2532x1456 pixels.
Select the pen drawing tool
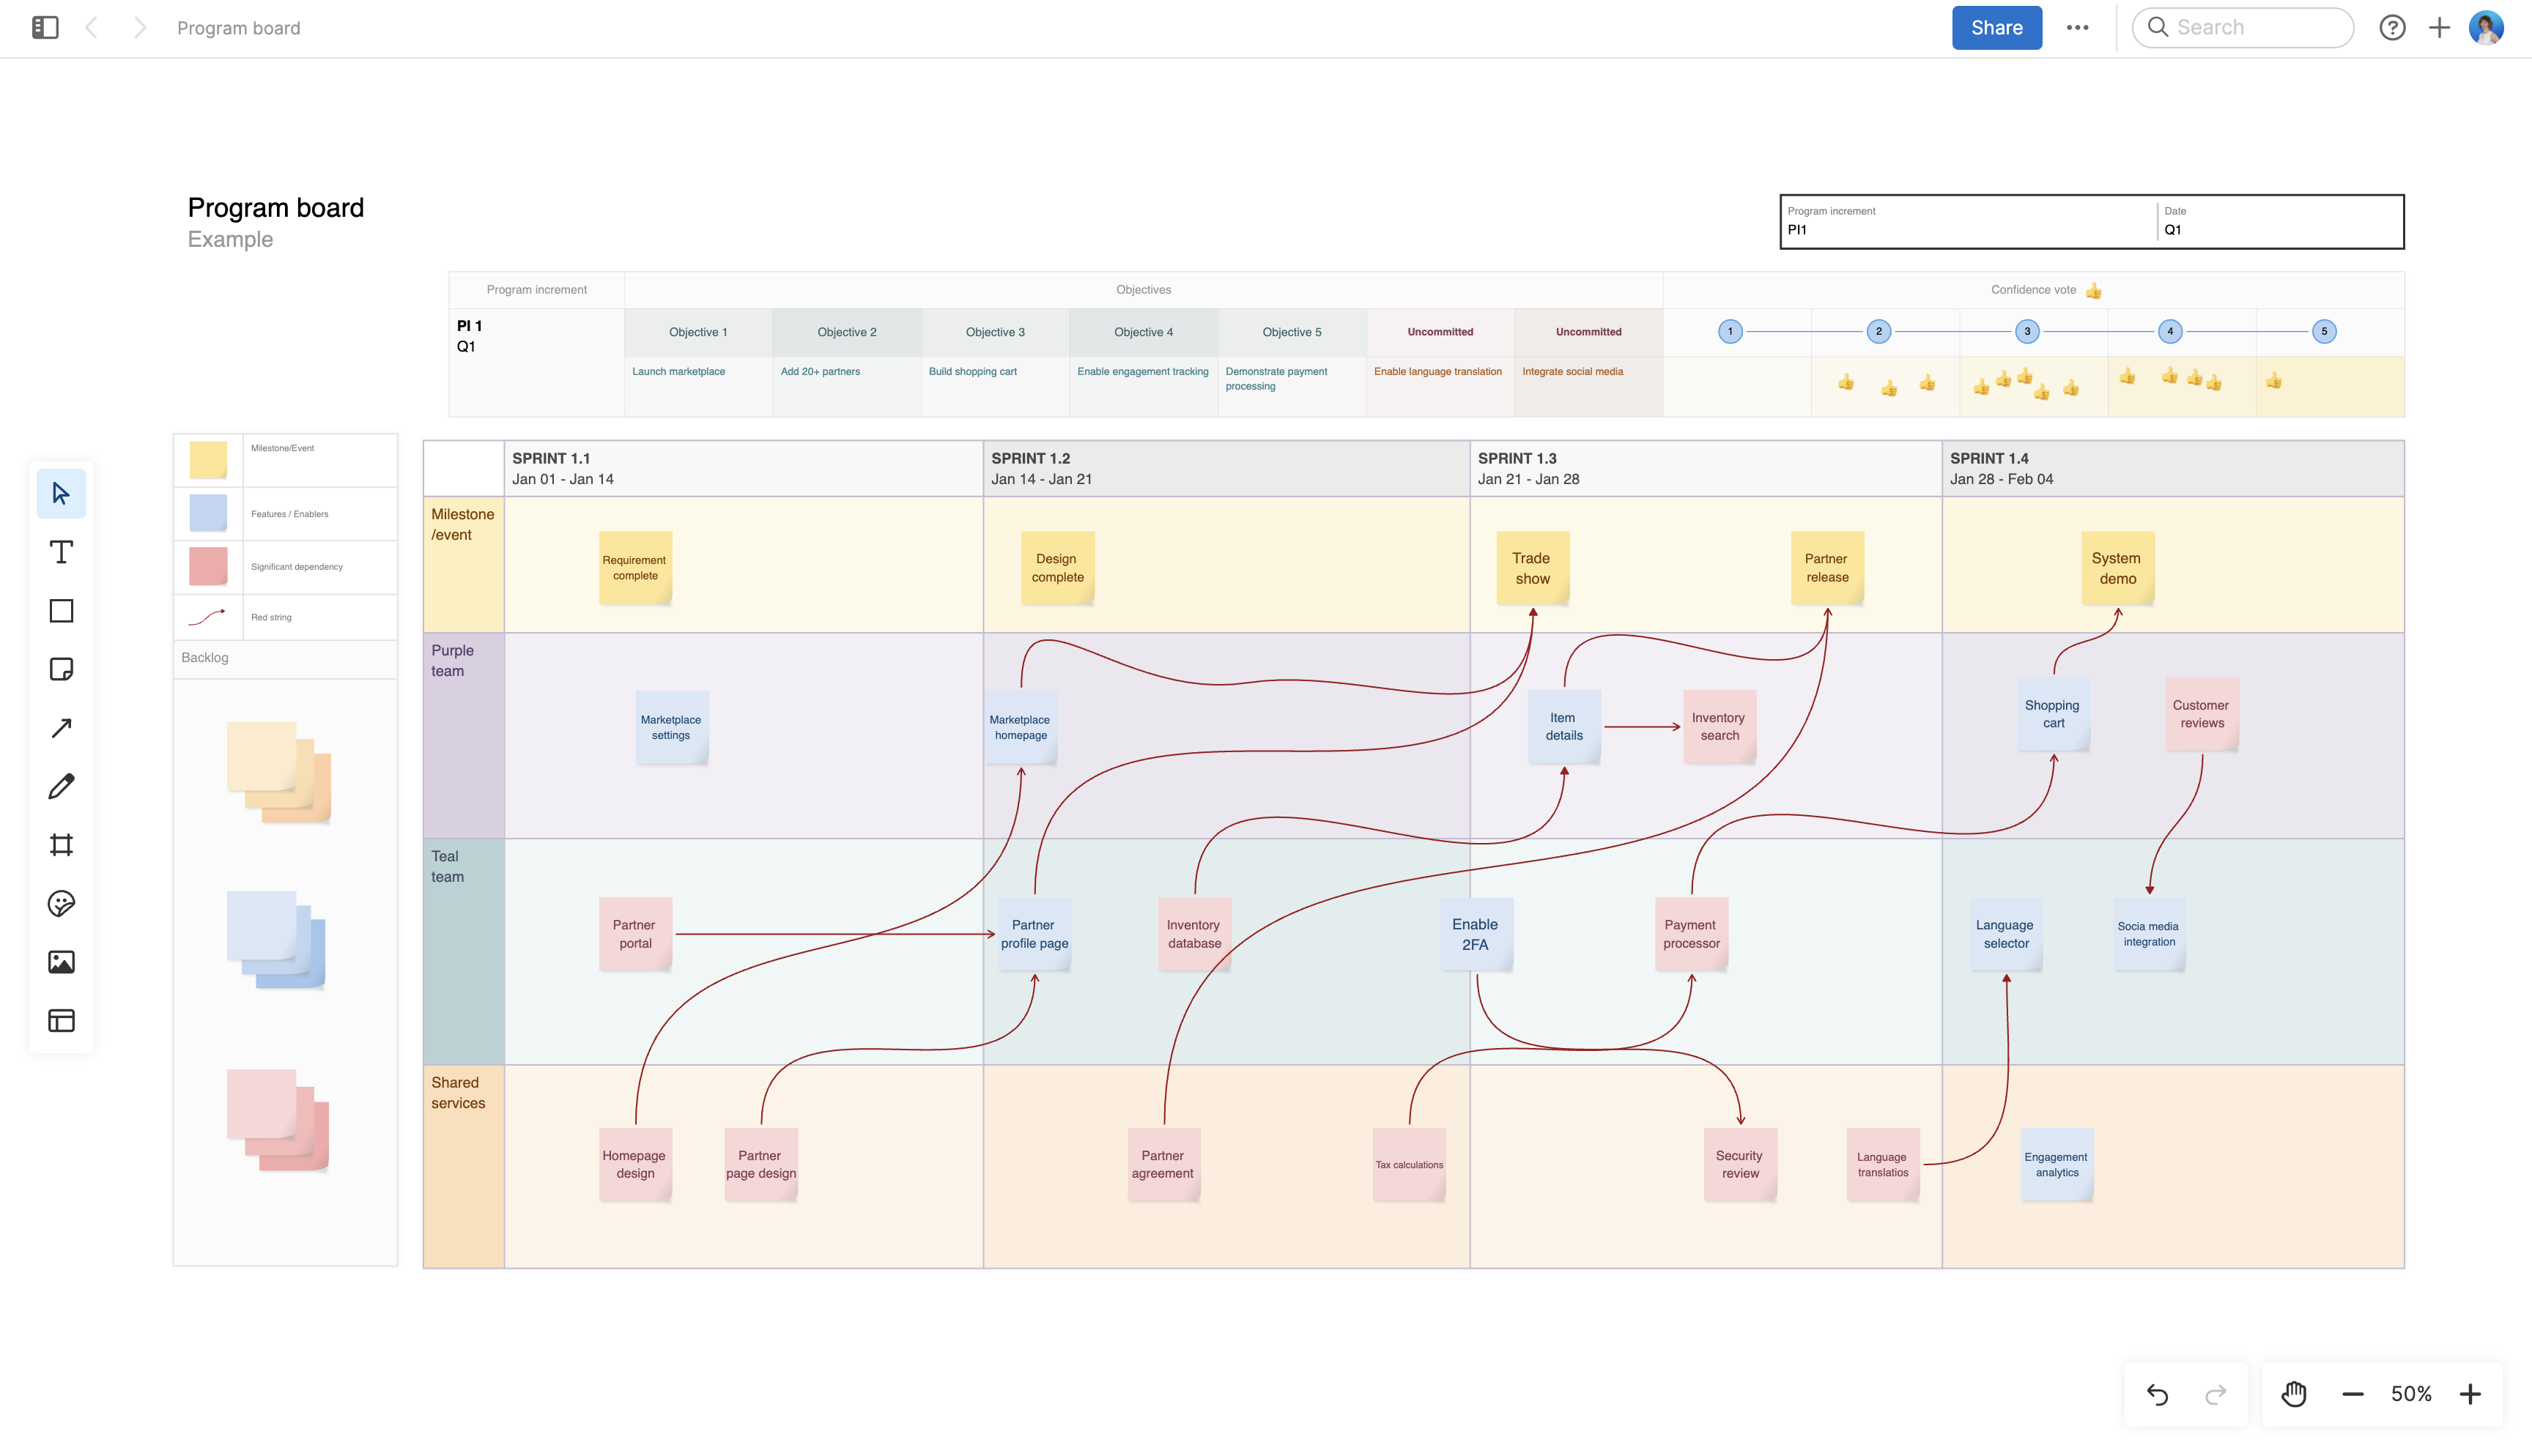click(x=61, y=786)
